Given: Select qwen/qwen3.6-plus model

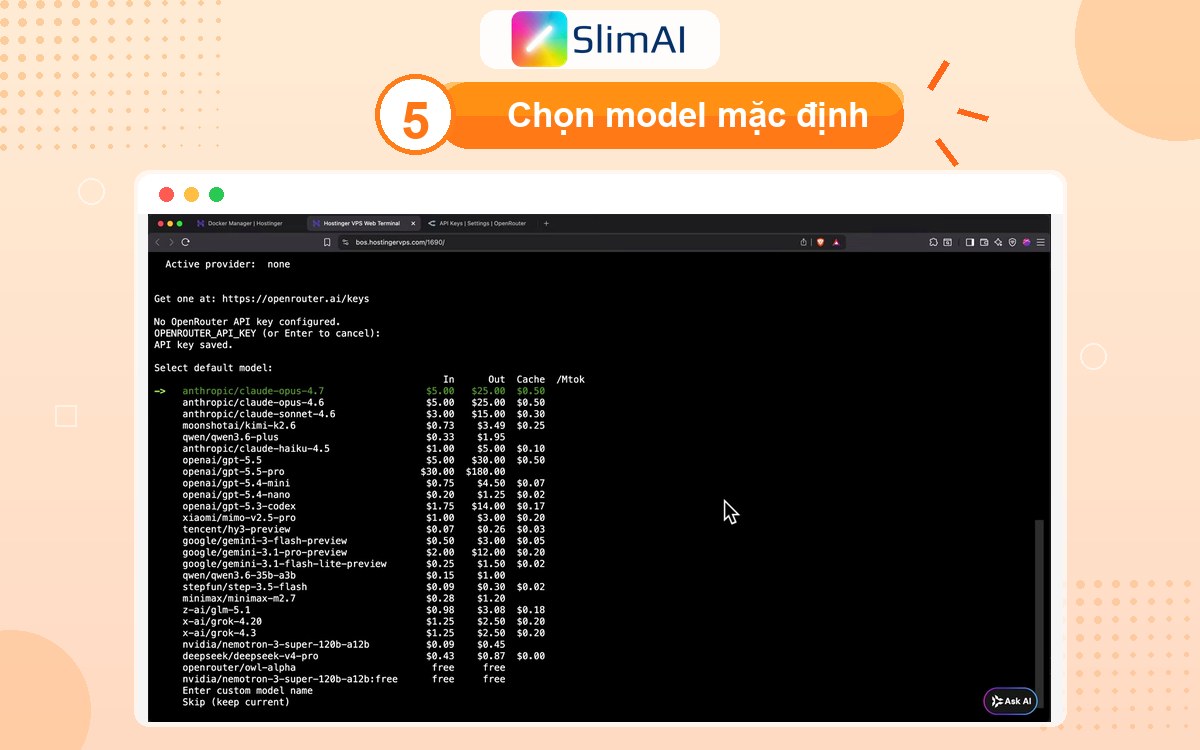Looking at the screenshot, I should tap(230, 437).
